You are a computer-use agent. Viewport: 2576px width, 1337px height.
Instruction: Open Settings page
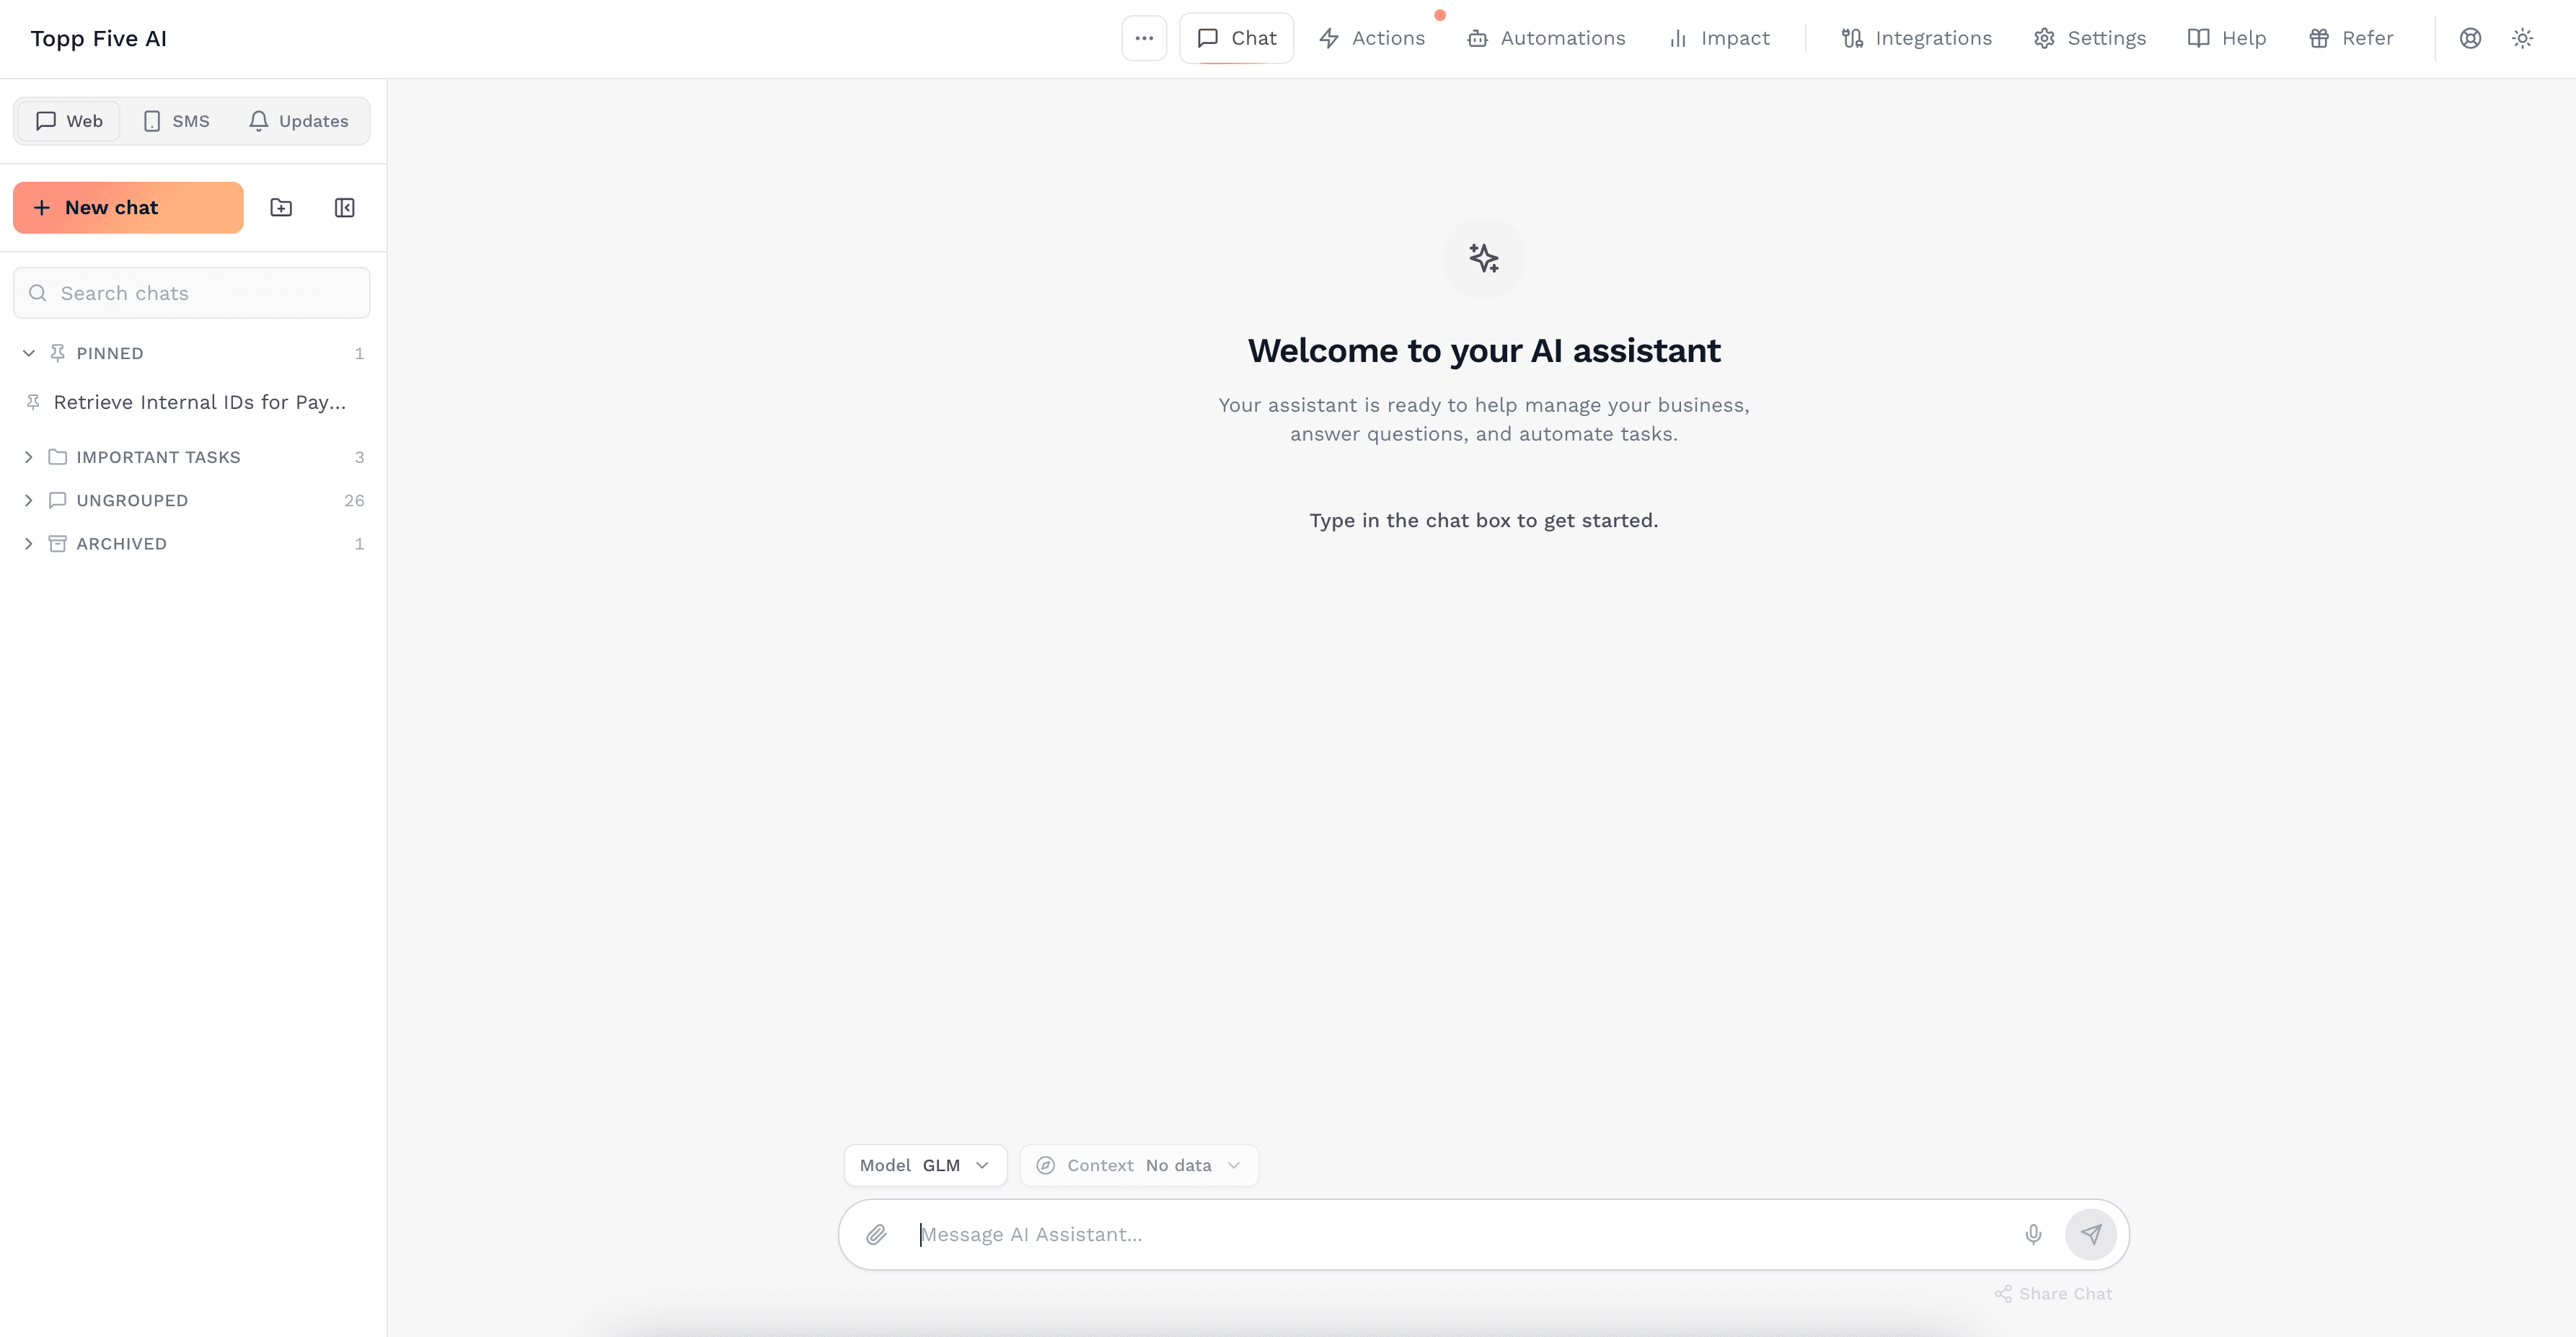point(2090,38)
